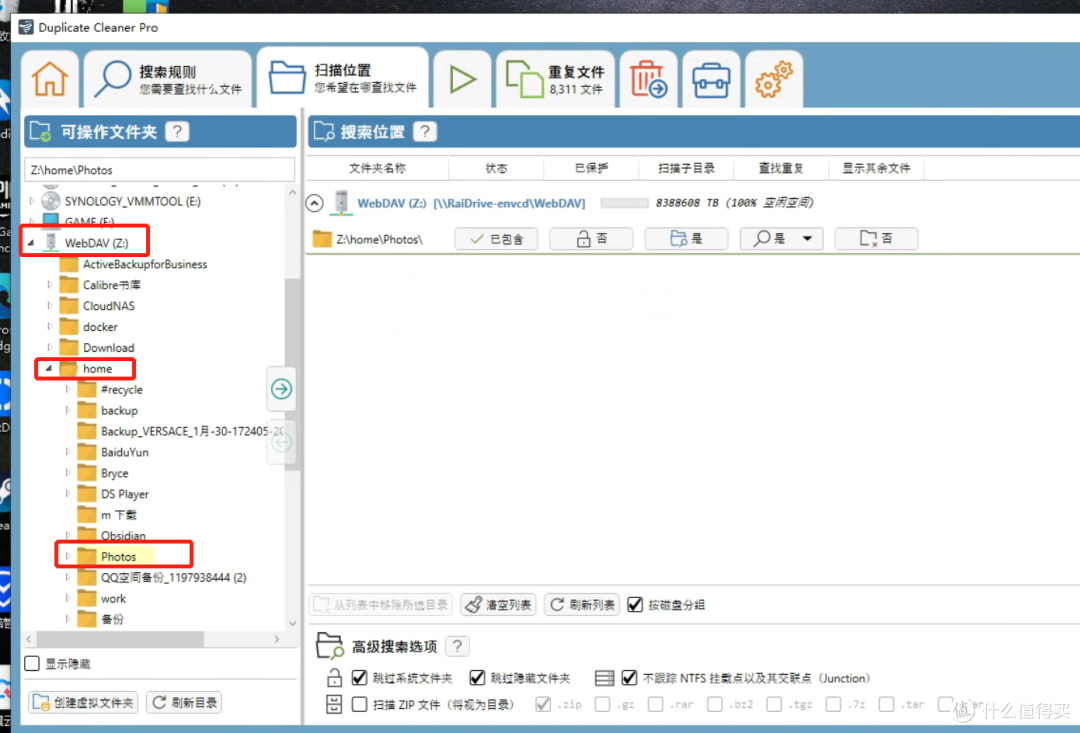
Task: Select the 备份 folder
Action: (112, 619)
